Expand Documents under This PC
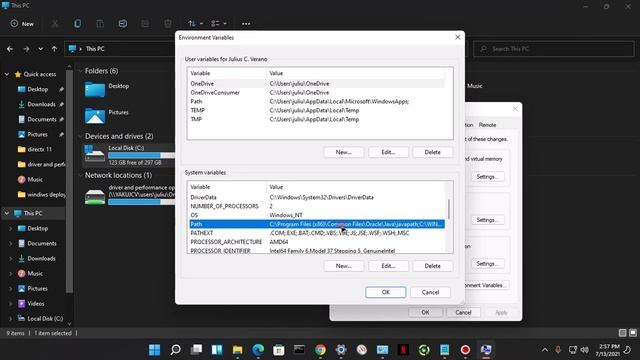 coord(11,244)
